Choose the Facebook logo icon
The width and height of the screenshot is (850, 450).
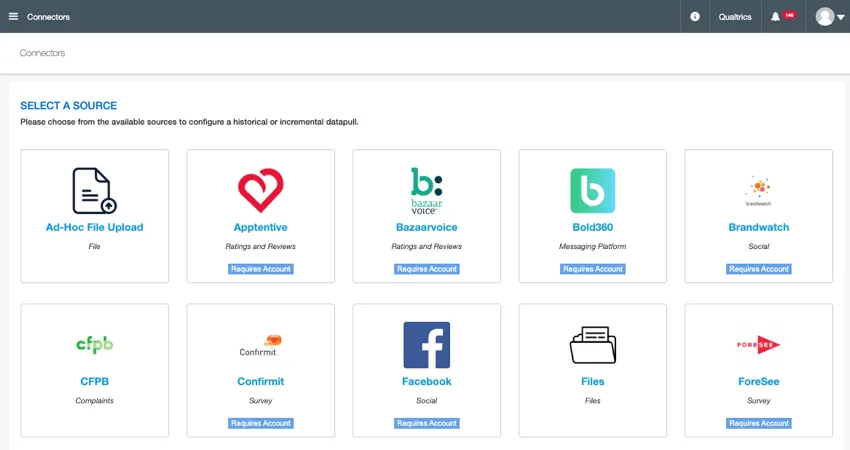point(426,345)
